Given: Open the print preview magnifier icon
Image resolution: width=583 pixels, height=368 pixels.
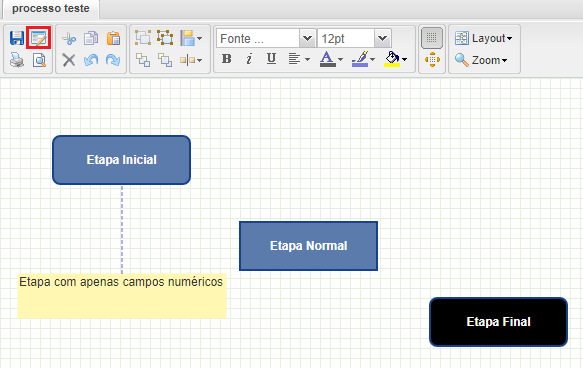Looking at the screenshot, I should (39, 60).
